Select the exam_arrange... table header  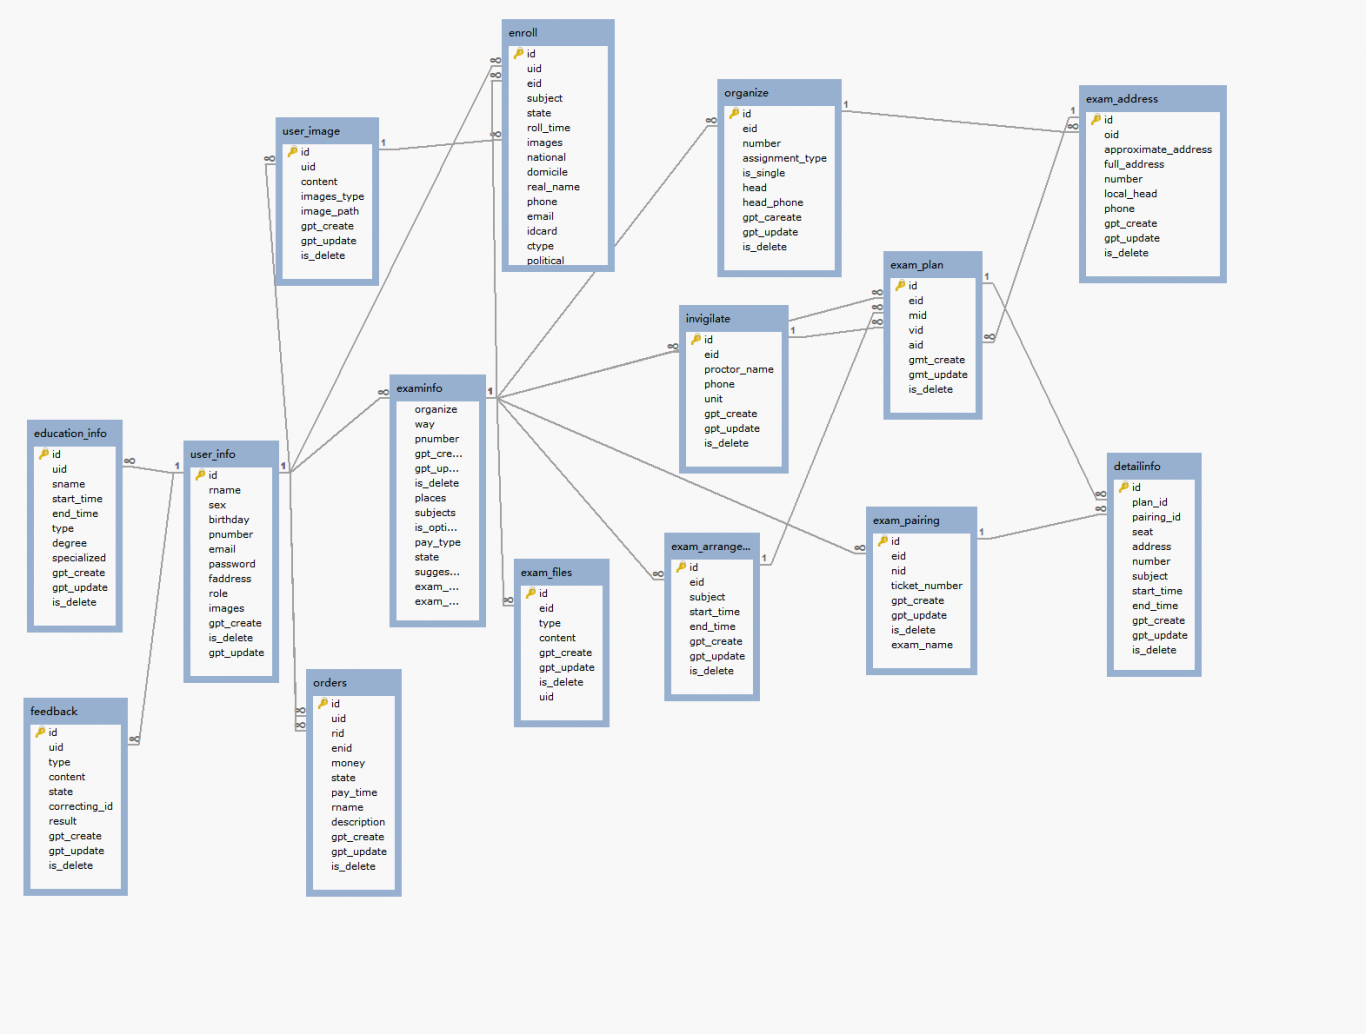point(712,546)
